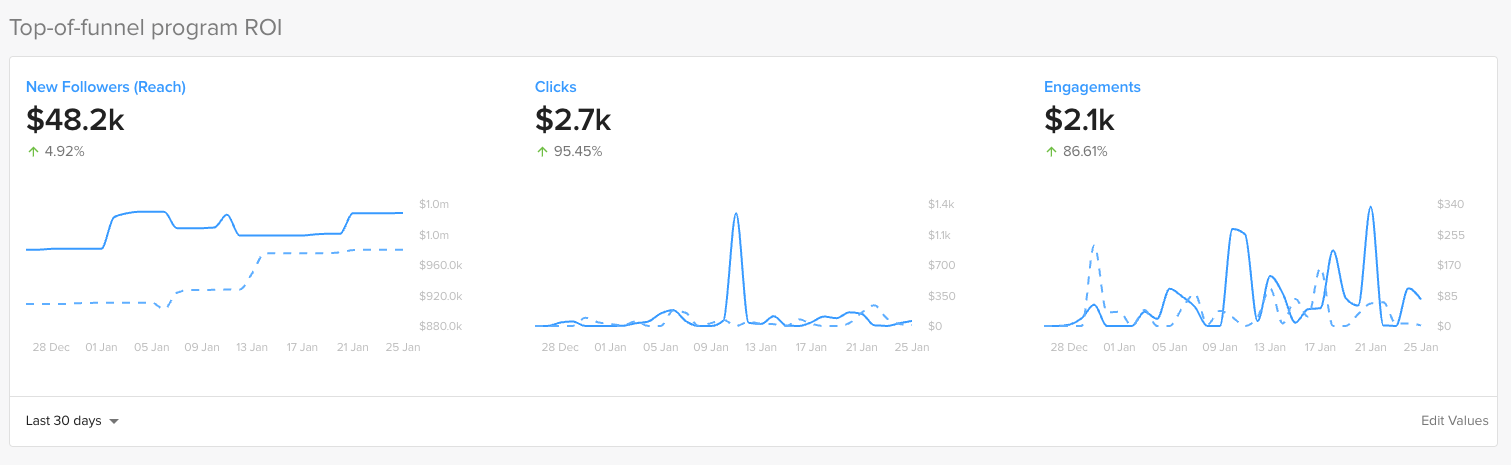Click the highest peak in the Engagements chart
Image resolution: width=1511 pixels, height=465 pixels.
(x=1370, y=208)
